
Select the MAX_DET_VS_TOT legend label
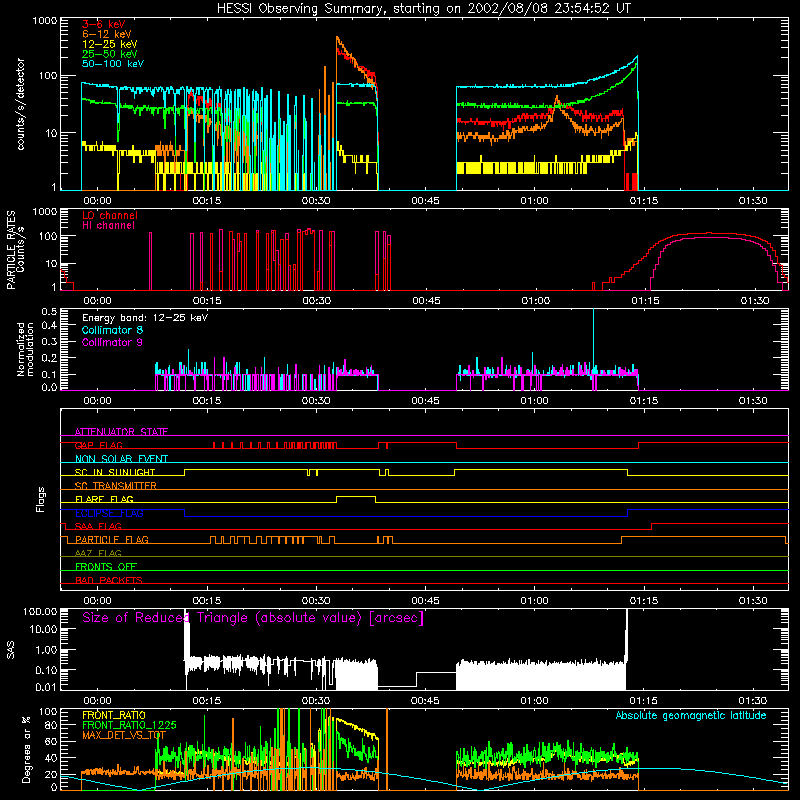(124, 735)
